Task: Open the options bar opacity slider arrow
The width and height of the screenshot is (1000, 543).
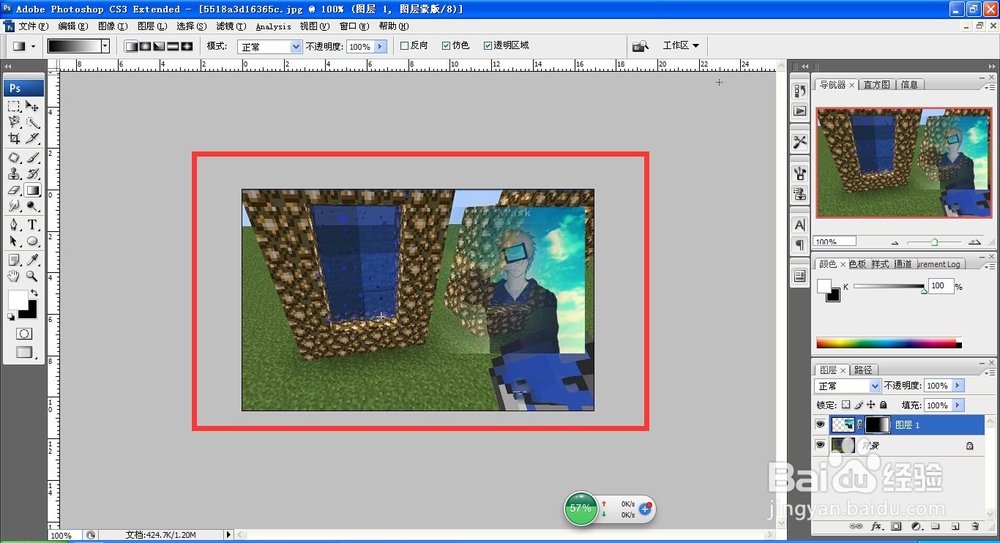Action: pos(380,47)
